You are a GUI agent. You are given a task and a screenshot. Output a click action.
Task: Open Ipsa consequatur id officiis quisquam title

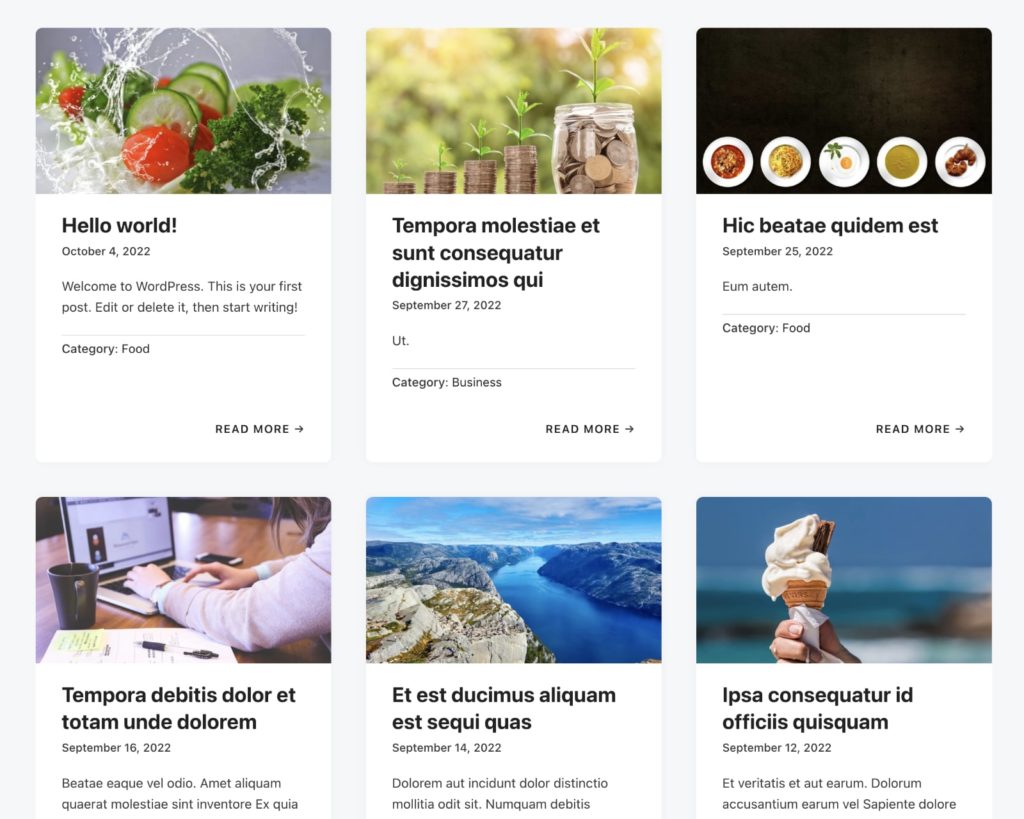[x=818, y=709]
